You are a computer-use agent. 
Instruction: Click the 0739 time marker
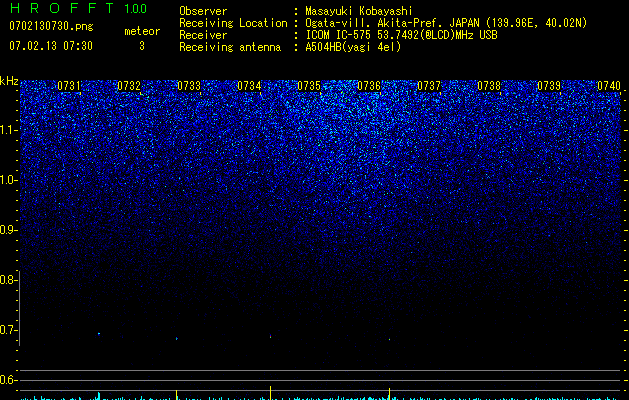pos(549,86)
